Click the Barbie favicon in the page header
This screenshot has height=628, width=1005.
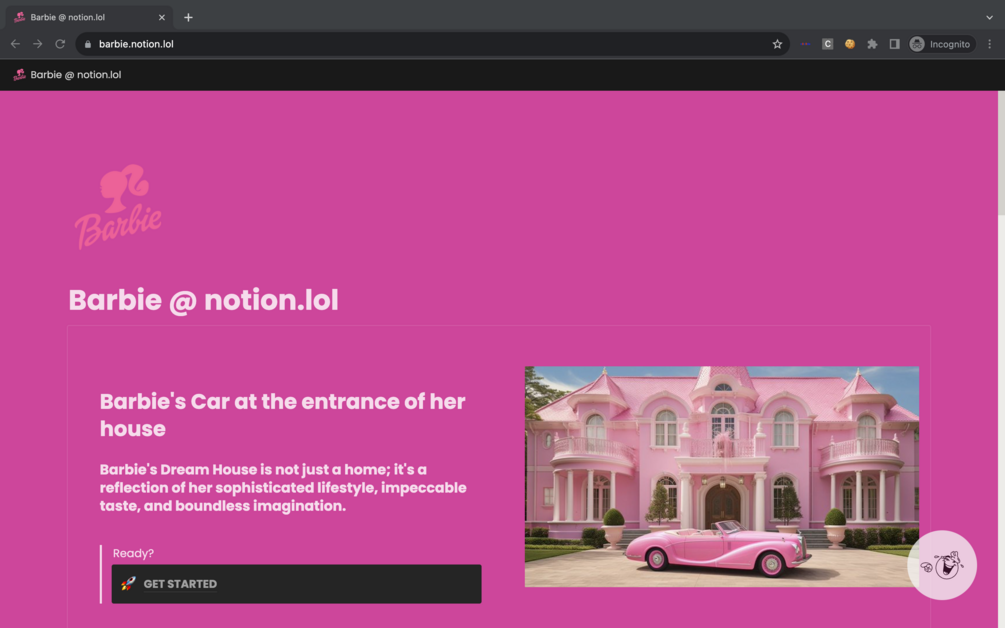pyautogui.click(x=19, y=74)
